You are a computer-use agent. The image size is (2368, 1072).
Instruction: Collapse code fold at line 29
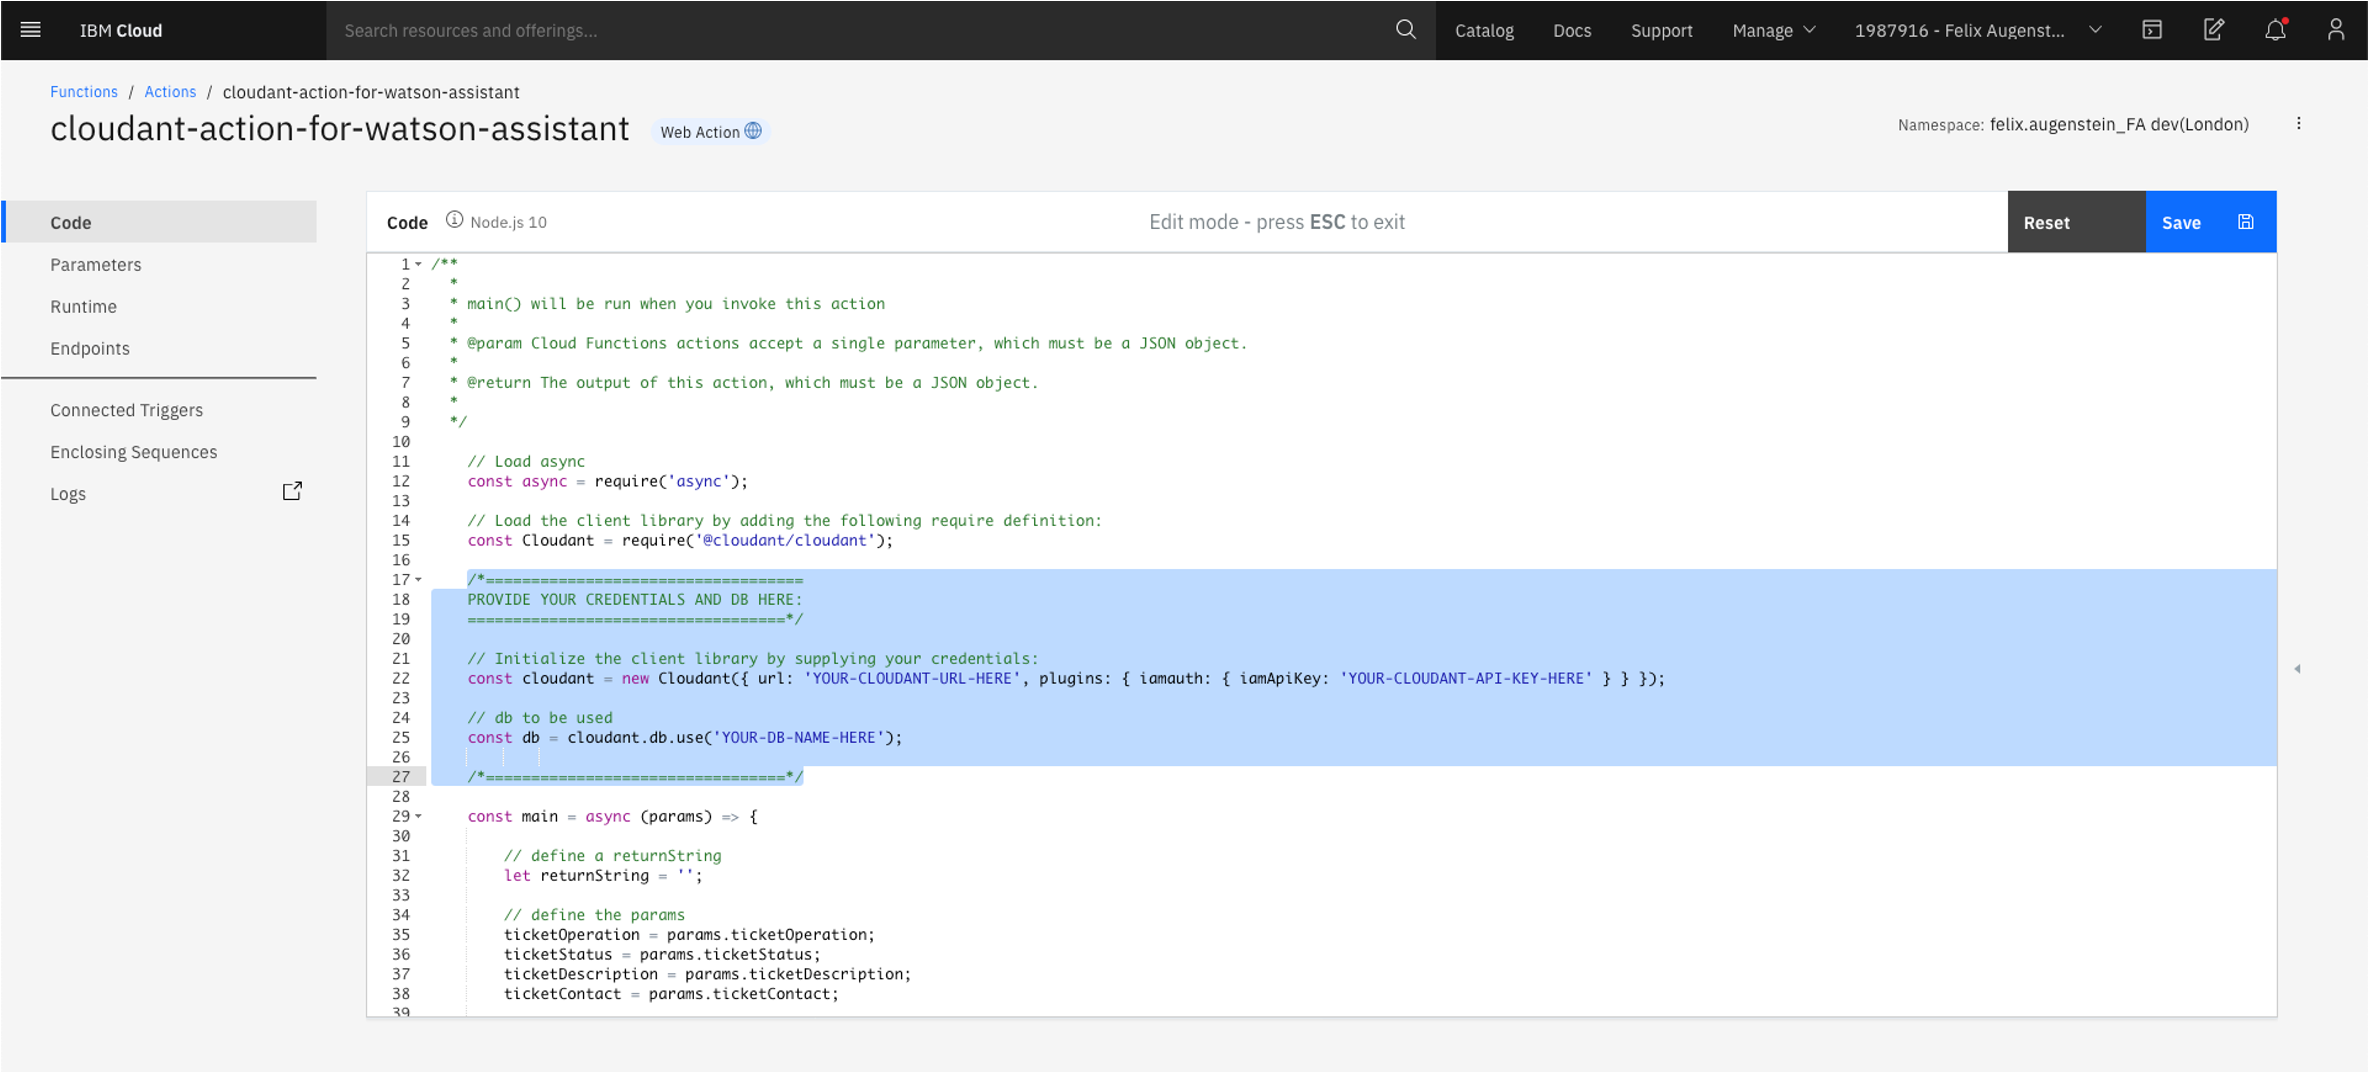[418, 817]
